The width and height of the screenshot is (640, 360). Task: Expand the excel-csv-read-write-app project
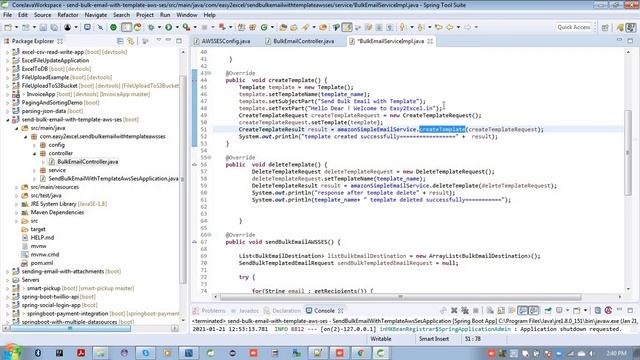[7, 52]
